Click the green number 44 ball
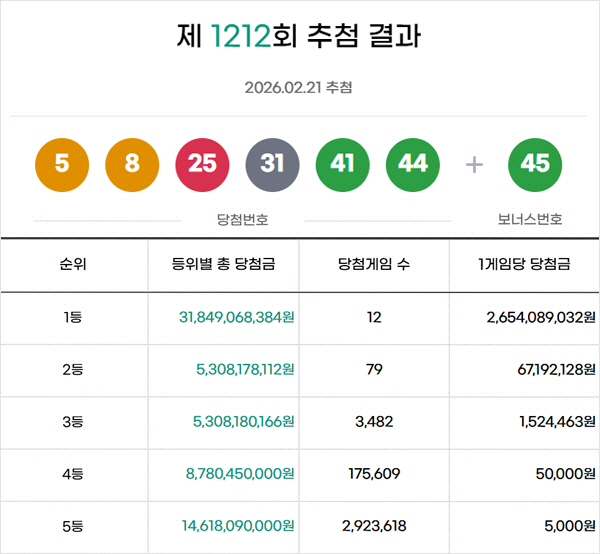Image resolution: width=600 pixels, height=554 pixels. coord(412,163)
